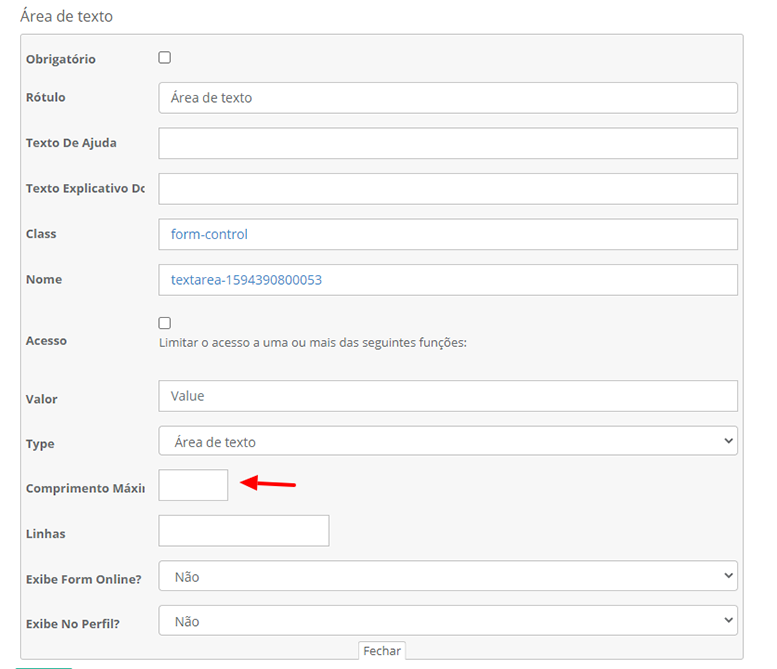This screenshot has width=777, height=669.
Task: Click the Obrigatório label text
Action: tap(61, 59)
